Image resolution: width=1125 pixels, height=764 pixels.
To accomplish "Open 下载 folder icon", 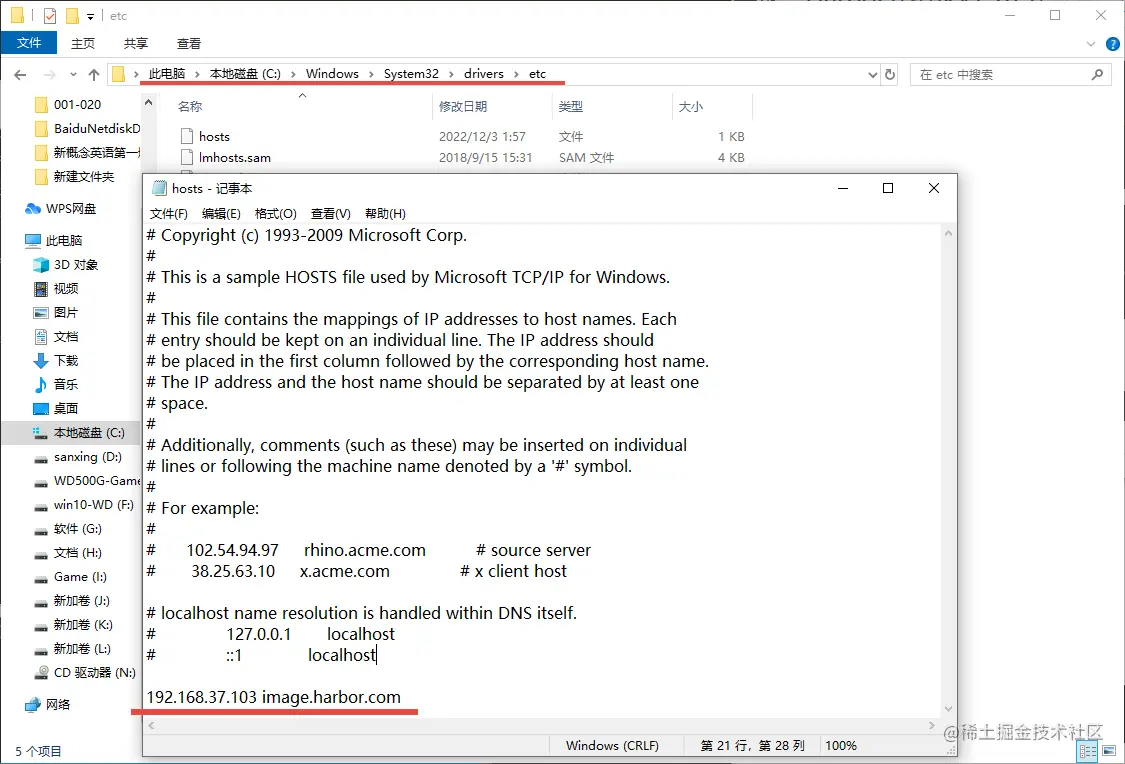I will click(41, 361).
